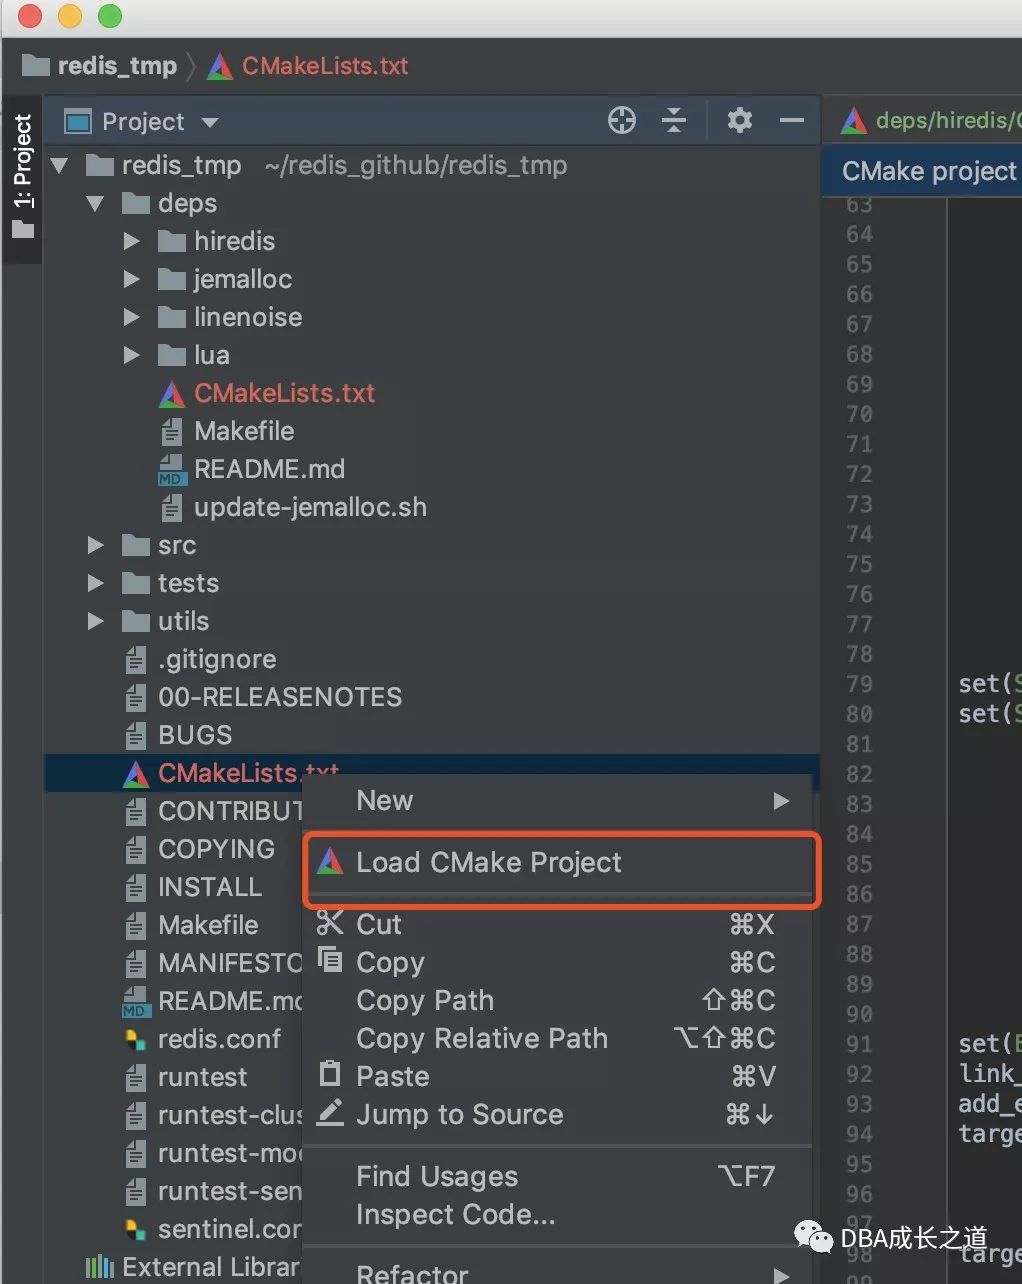The image size is (1022, 1284).
Task: Click line number 91 in the gutter
Action: click(860, 1044)
